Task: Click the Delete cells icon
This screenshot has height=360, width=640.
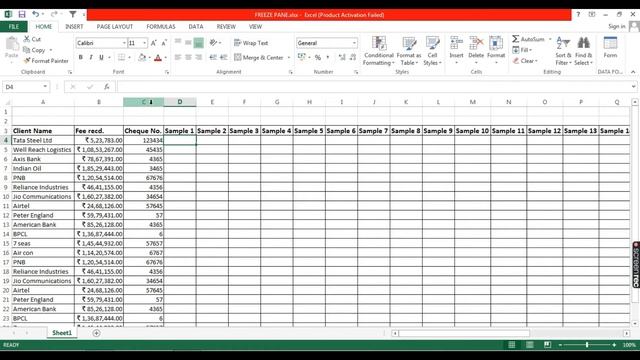Action: [x=476, y=43]
